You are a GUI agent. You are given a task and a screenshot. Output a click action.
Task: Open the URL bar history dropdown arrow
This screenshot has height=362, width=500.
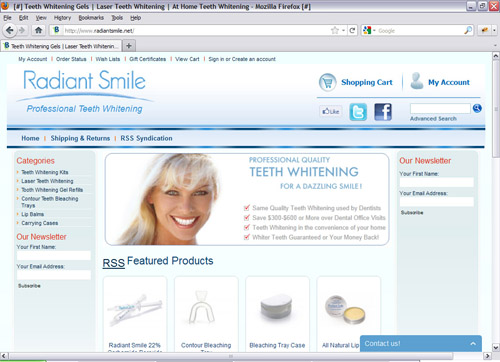point(343,31)
